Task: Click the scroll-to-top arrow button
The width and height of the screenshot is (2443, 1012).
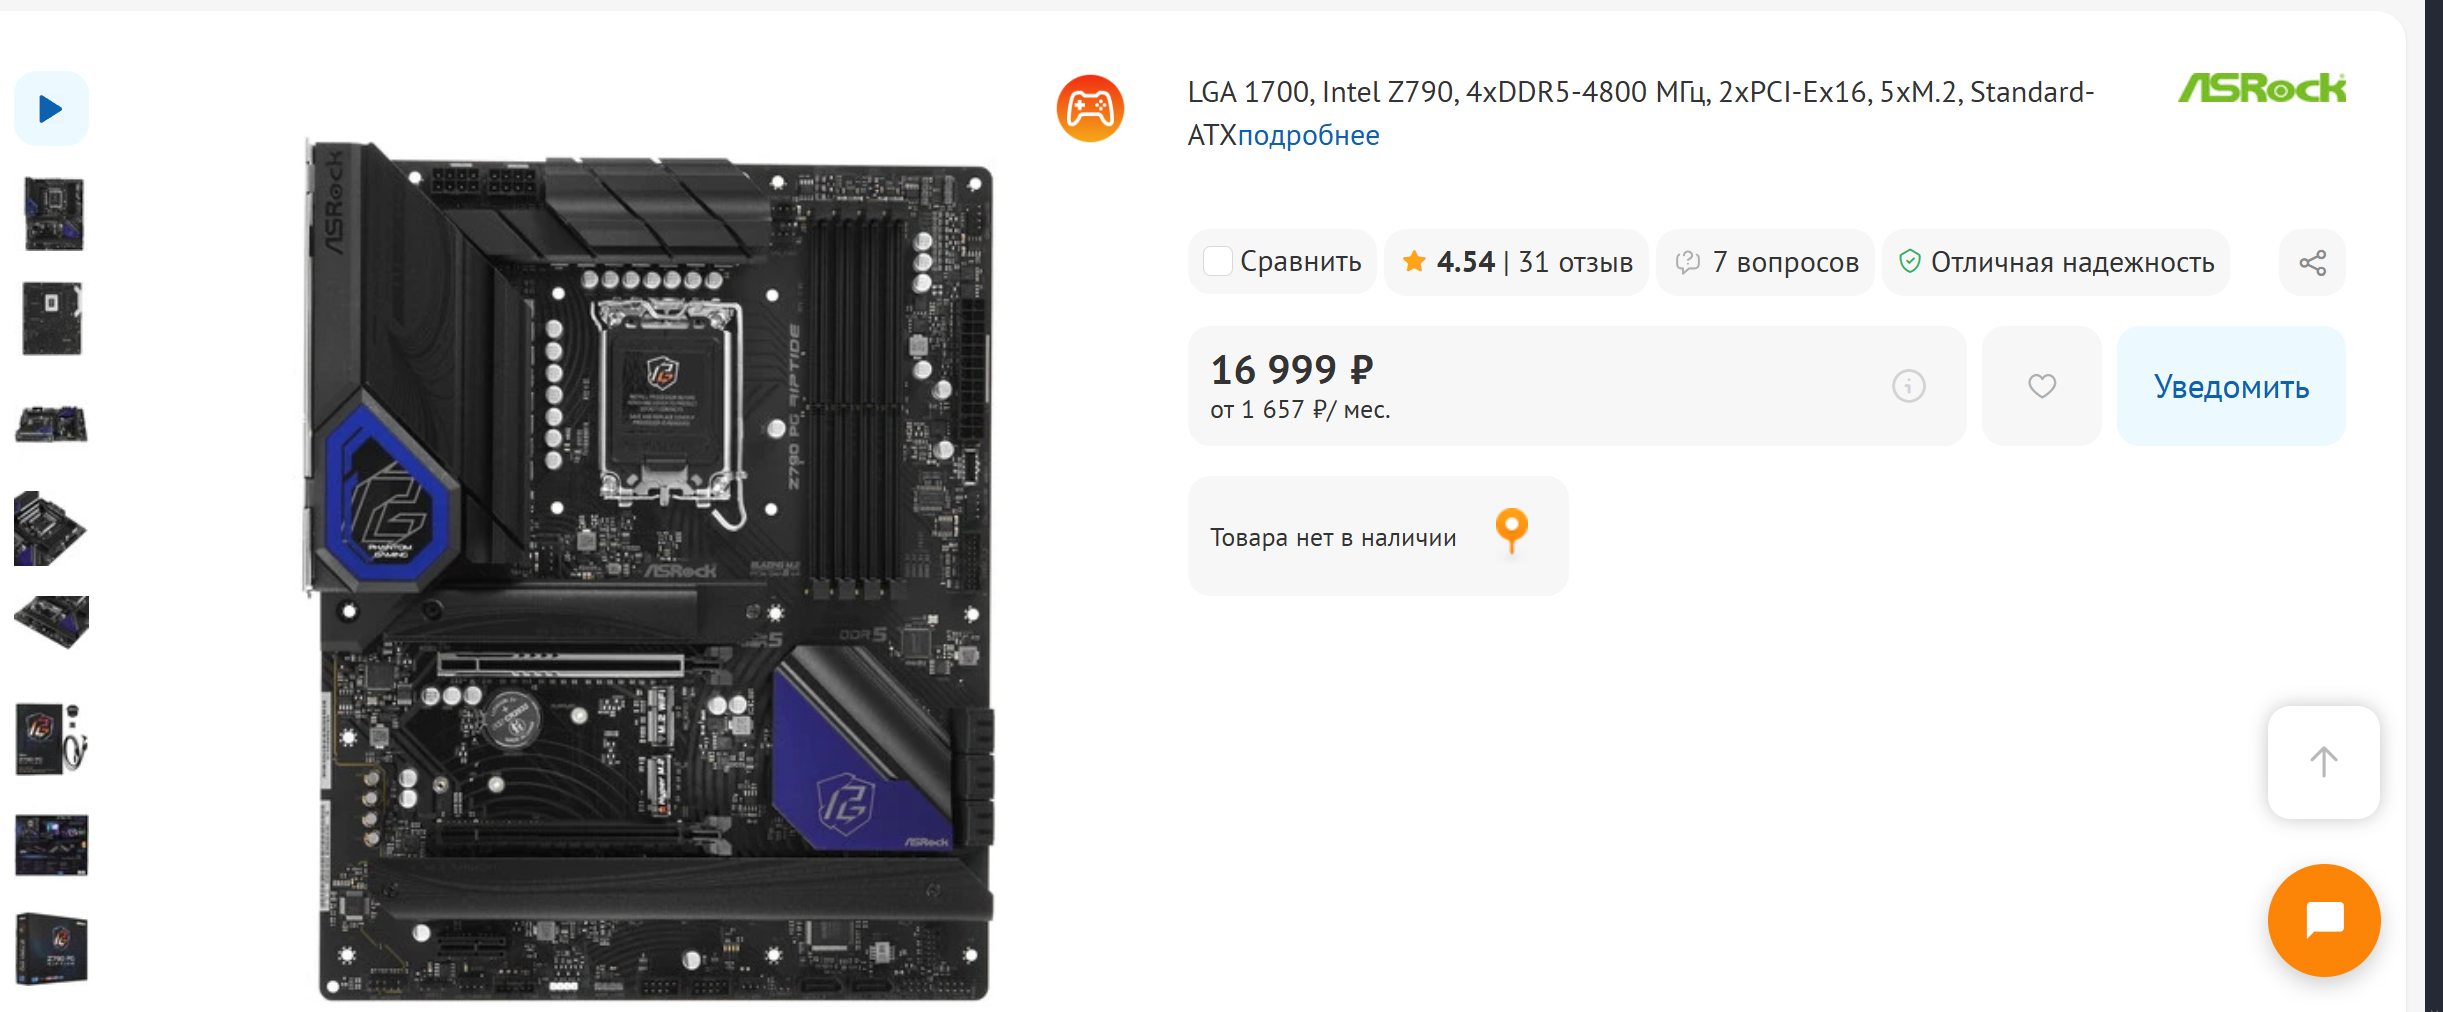Action: tap(2324, 762)
